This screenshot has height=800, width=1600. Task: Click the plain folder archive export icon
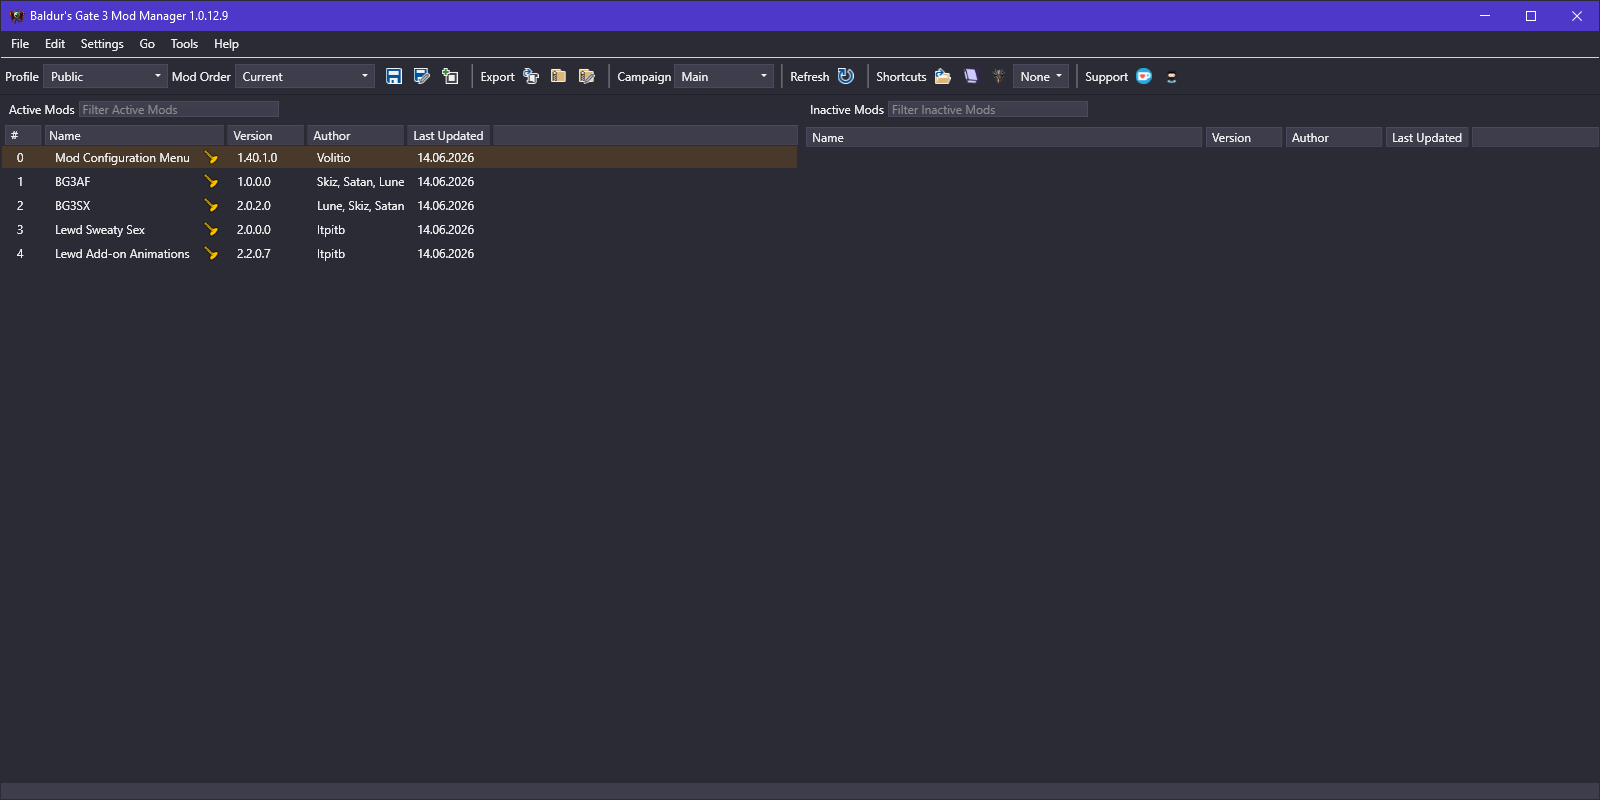559,76
